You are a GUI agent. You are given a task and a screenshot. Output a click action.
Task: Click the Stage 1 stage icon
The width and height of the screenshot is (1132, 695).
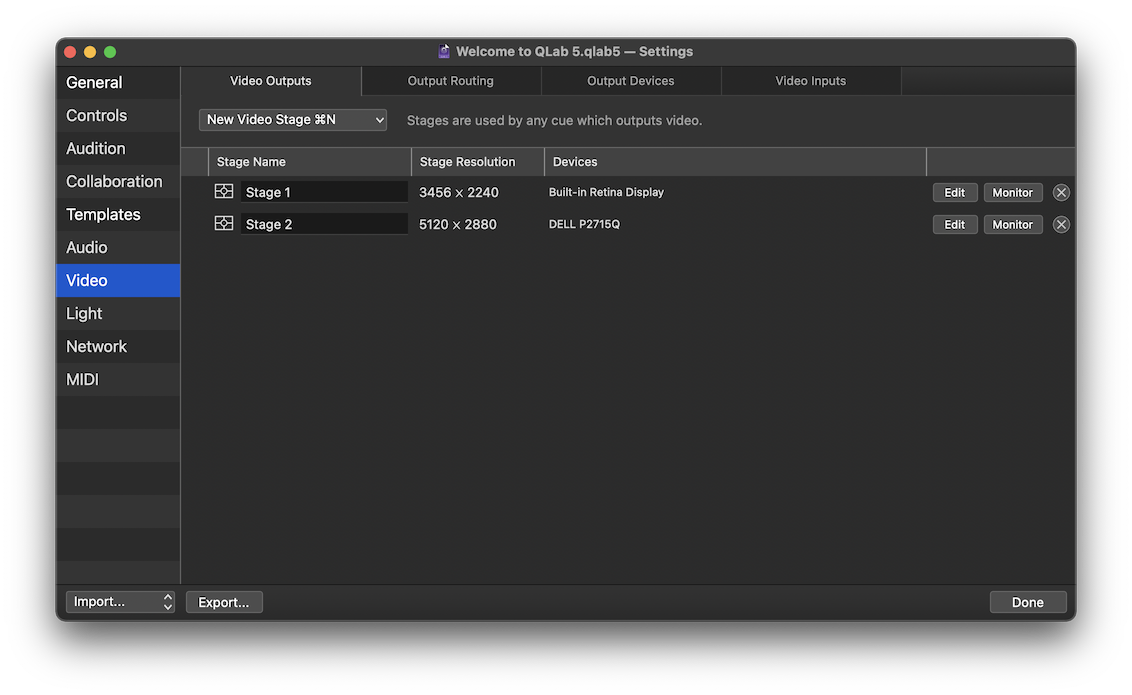point(224,190)
